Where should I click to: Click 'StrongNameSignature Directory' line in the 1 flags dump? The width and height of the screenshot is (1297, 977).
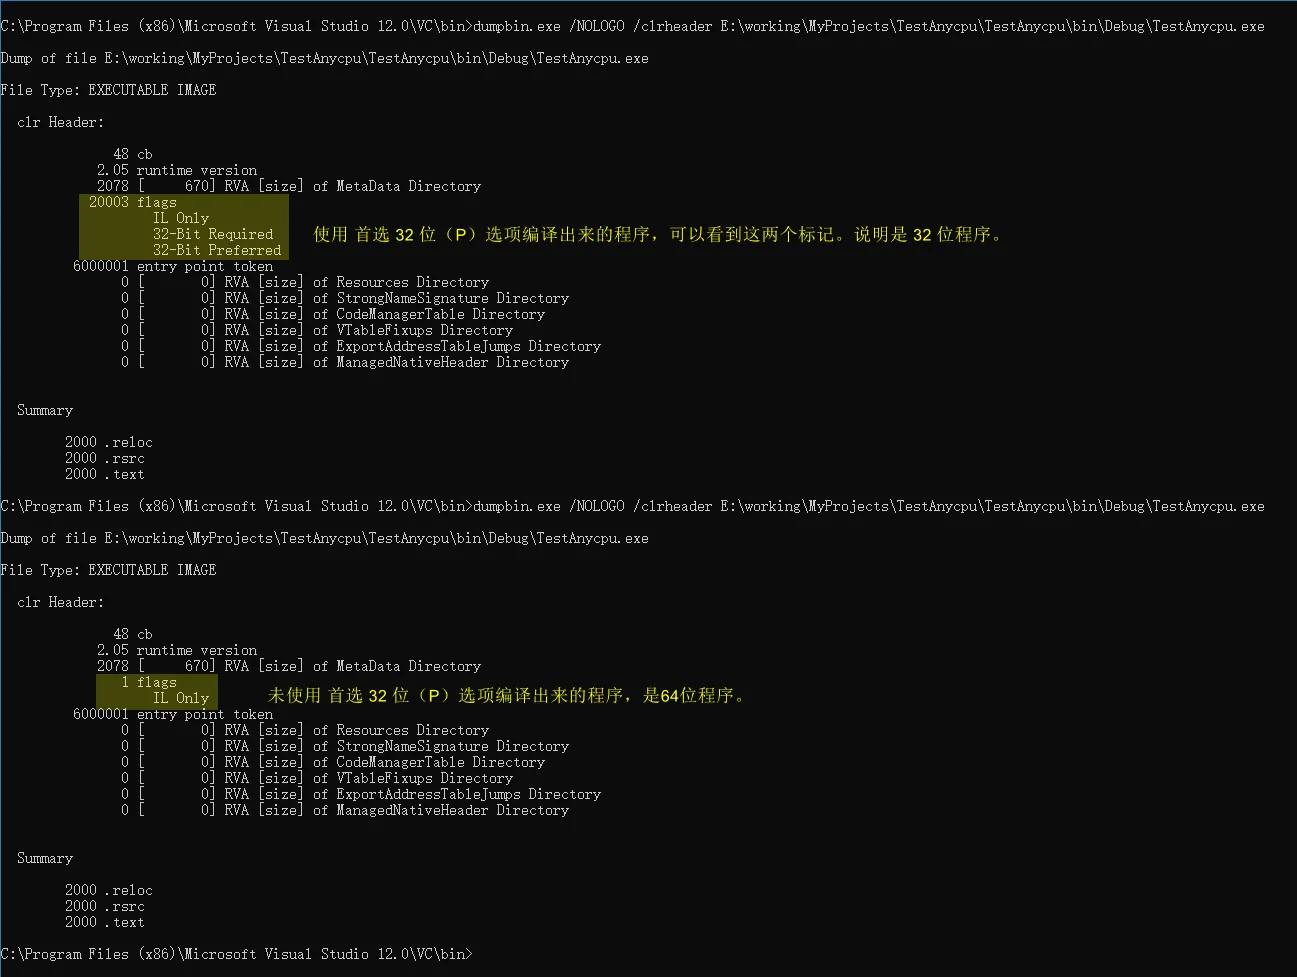pos(344,746)
